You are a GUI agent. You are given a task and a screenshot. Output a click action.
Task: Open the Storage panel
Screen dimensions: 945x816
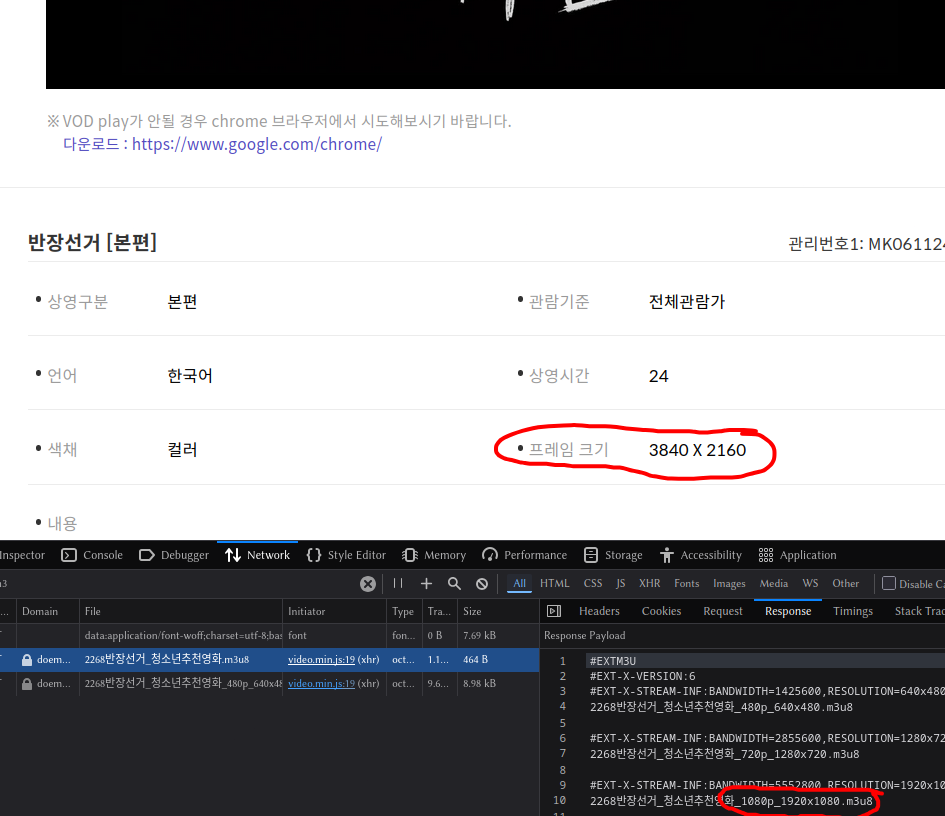[613, 555]
